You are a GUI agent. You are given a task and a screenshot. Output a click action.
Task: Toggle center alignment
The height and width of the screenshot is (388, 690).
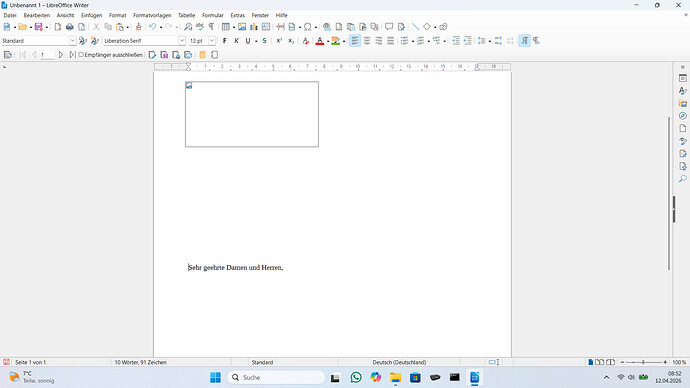click(367, 41)
